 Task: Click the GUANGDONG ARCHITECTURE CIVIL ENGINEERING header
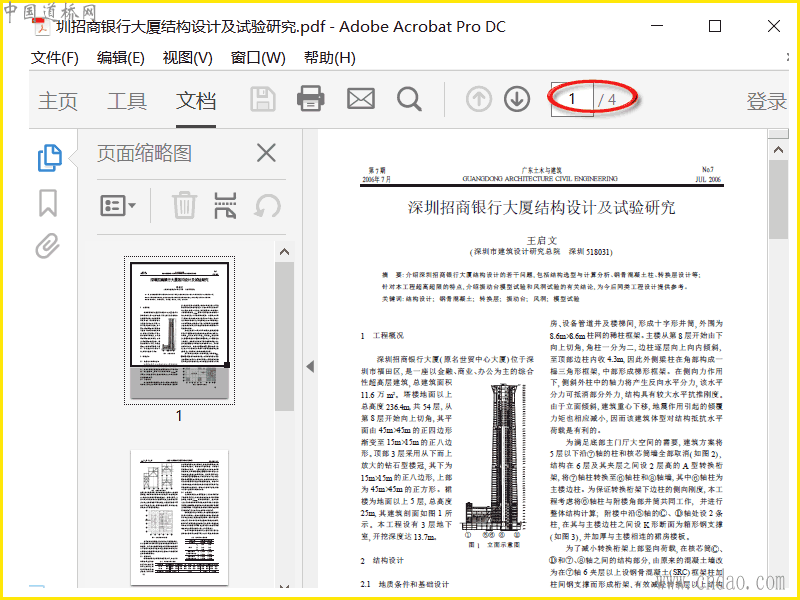[x=540, y=179]
